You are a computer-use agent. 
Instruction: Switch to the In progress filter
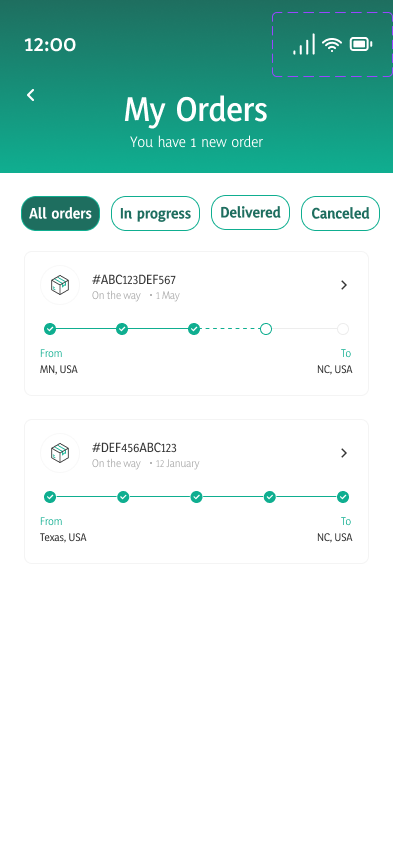point(155,214)
